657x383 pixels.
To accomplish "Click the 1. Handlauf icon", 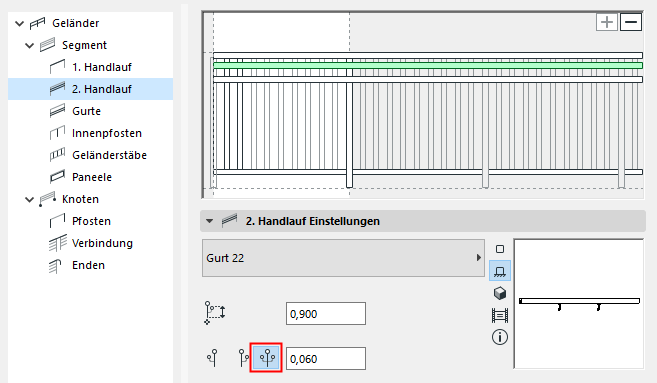I will [x=57, y=67].
